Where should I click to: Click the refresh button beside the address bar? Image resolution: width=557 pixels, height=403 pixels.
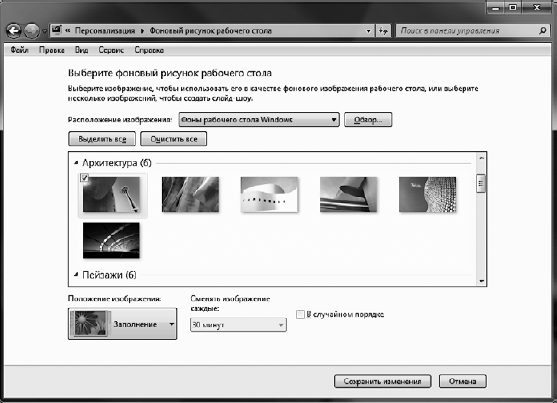coord(383,31)
